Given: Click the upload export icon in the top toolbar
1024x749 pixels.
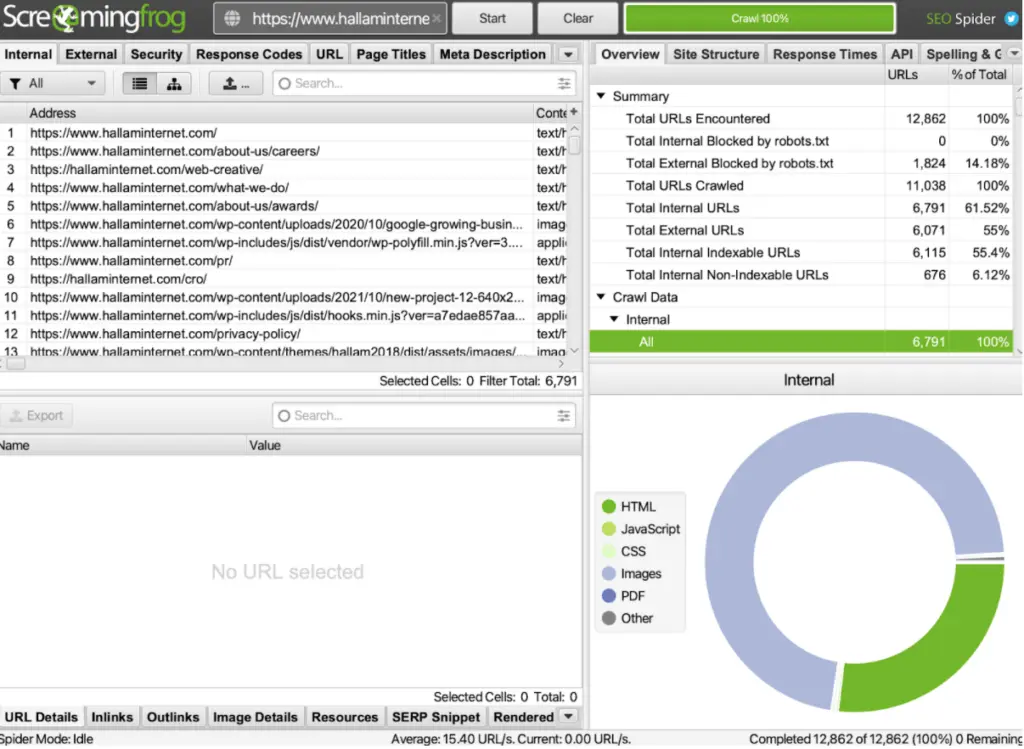Looking at the screenshot, I should click(236, 84).
